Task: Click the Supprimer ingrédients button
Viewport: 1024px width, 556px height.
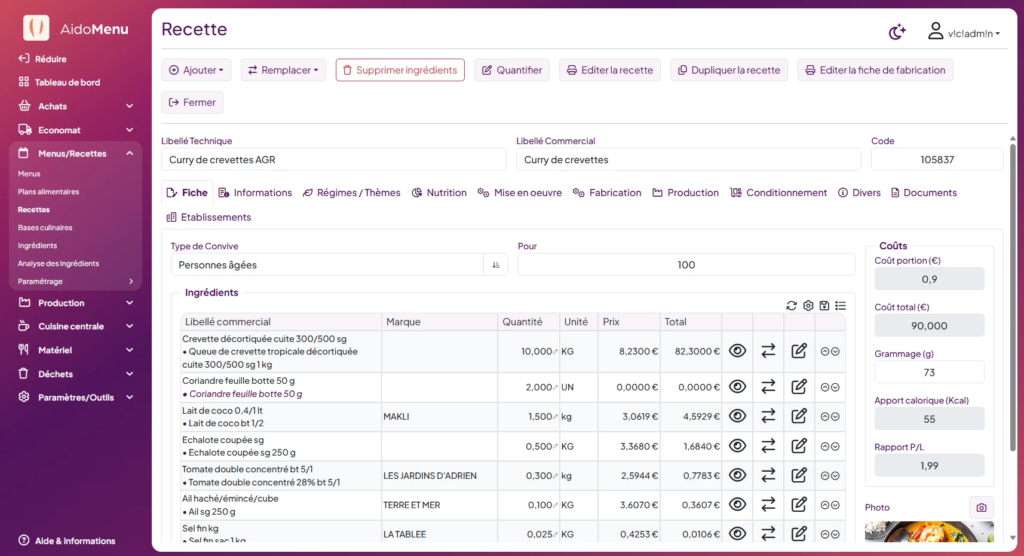Action: tap(400, 70)
